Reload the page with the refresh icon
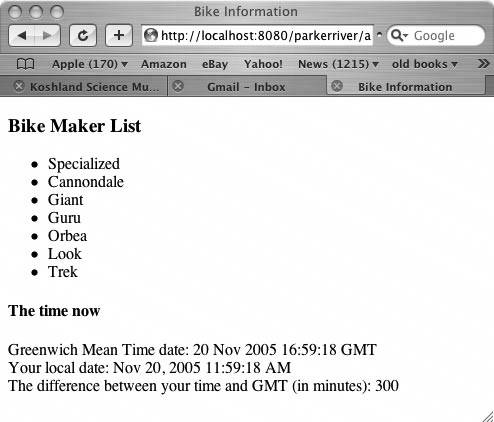Screen dimensions: 494x422 pyautogui.click(x=83, y=35)
